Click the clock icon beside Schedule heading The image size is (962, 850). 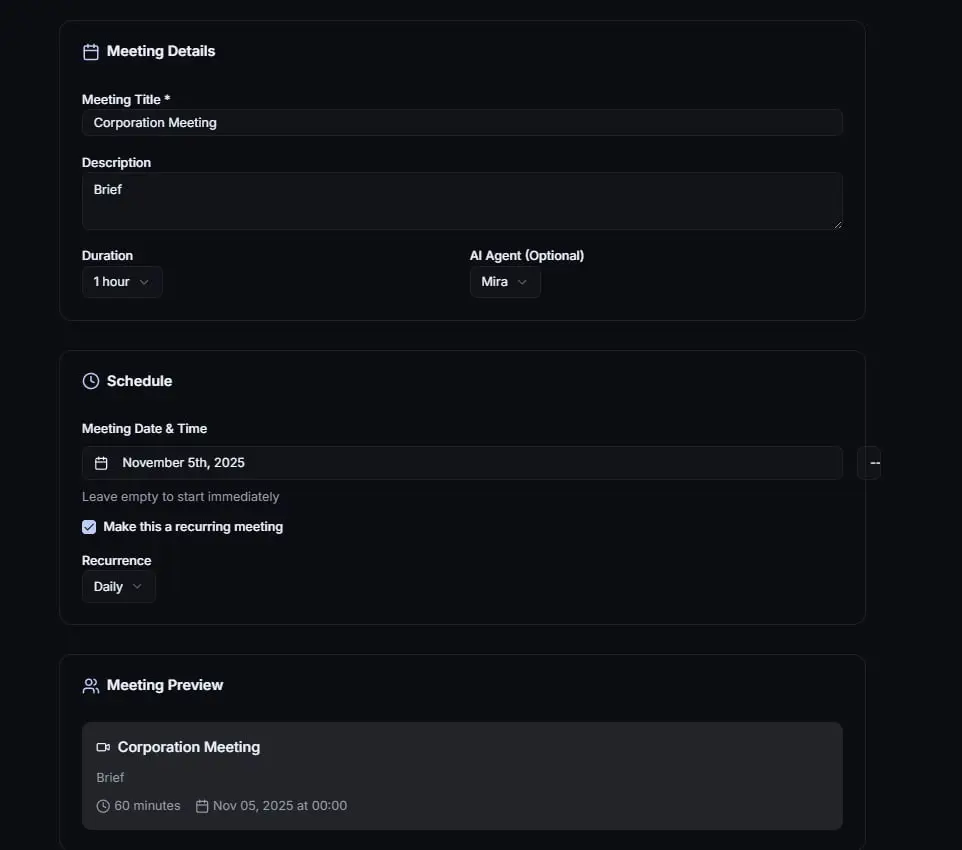(91, 381)
